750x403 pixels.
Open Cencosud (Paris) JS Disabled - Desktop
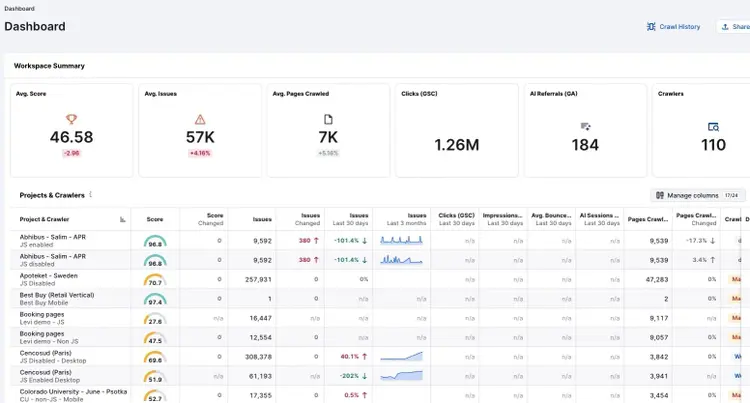click(53, 357)
